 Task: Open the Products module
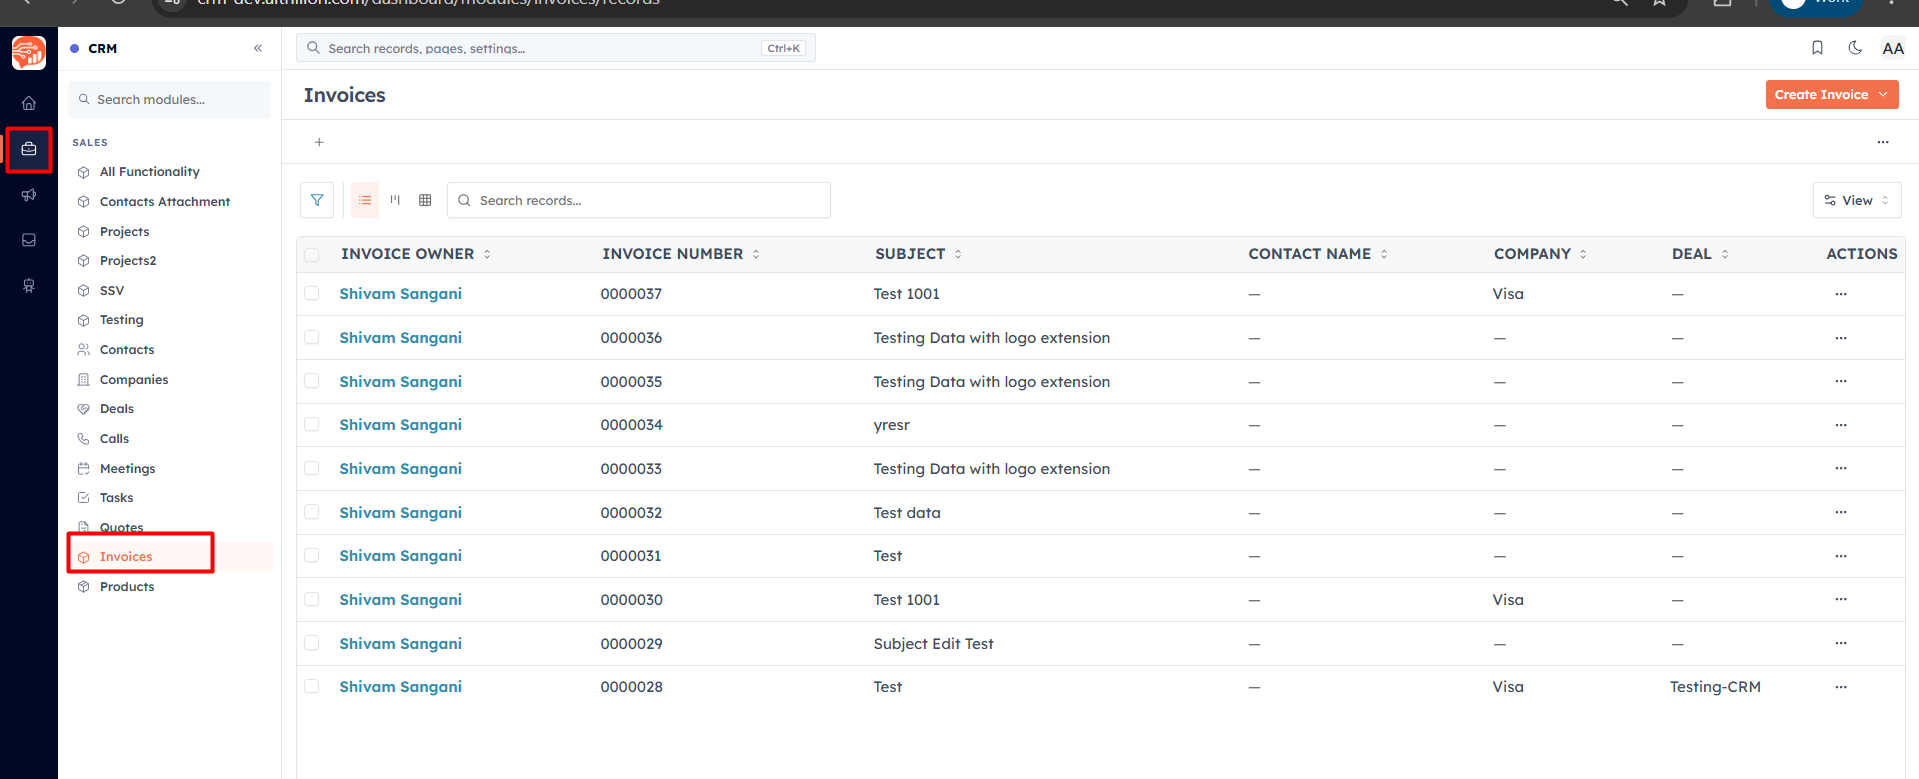[127, 587]
